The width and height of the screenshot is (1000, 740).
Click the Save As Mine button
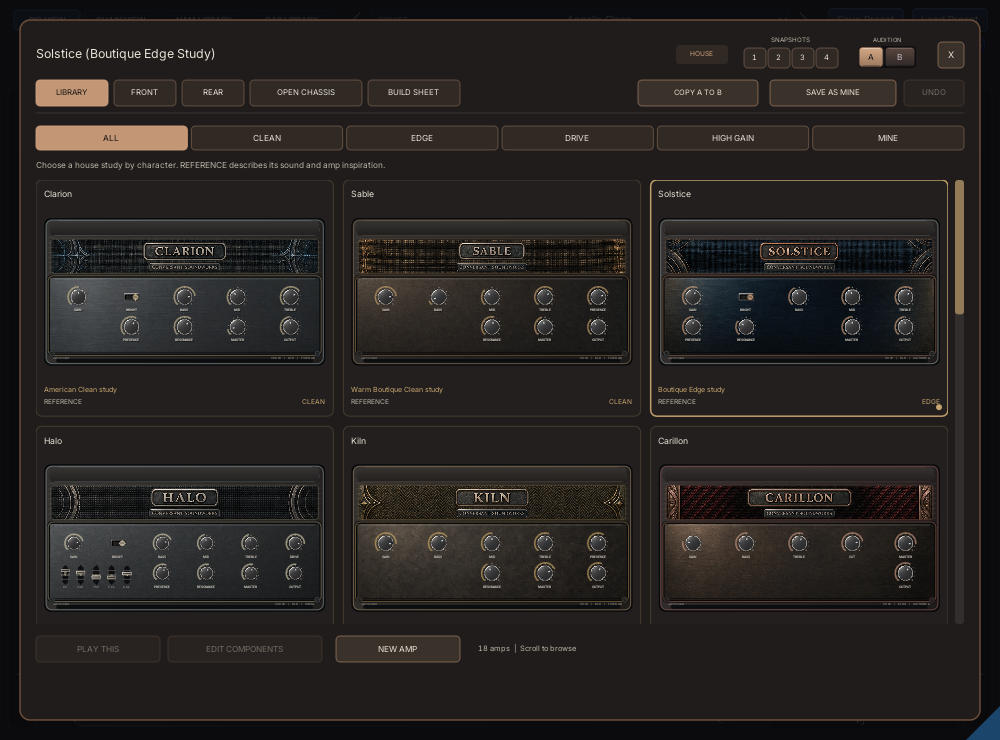[832, 92]
